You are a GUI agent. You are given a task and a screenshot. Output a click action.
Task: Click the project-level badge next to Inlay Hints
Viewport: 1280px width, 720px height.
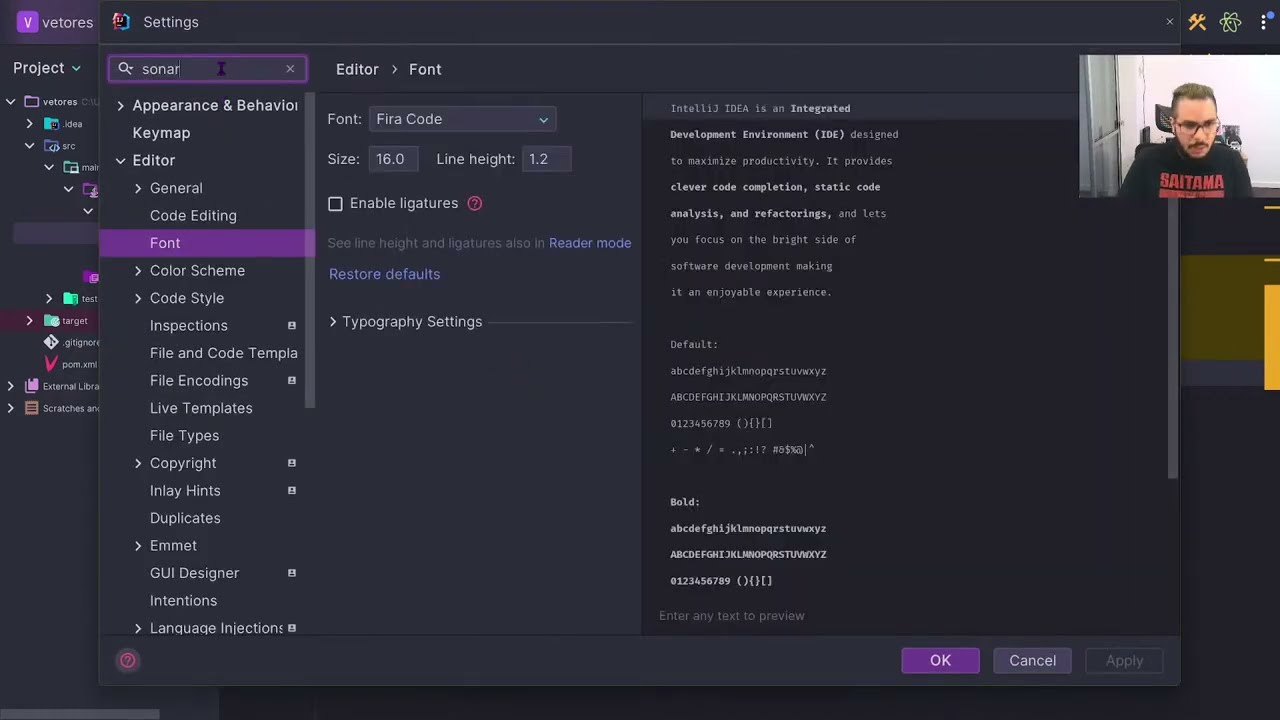tap(292, 491)
